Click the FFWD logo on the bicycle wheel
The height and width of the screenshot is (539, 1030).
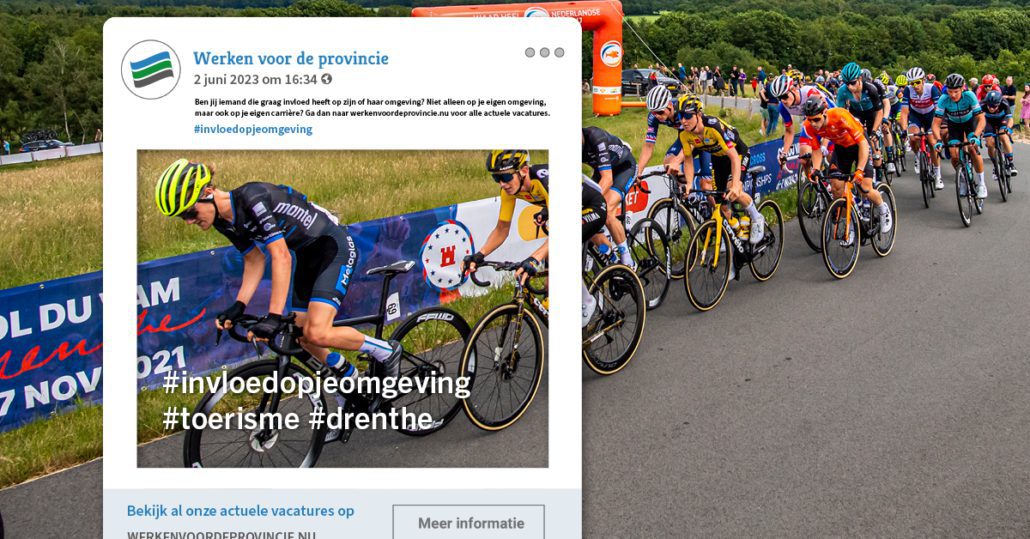point(435,317)
